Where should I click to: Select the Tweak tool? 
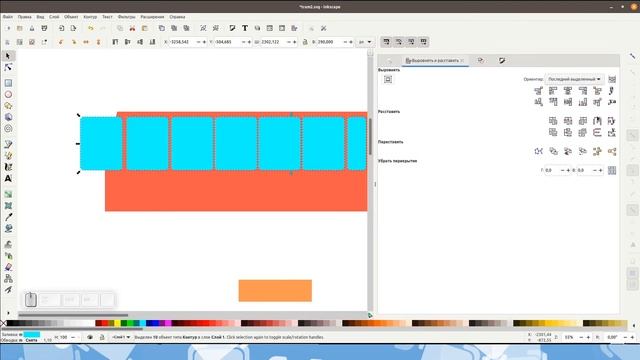click(8, 244)
